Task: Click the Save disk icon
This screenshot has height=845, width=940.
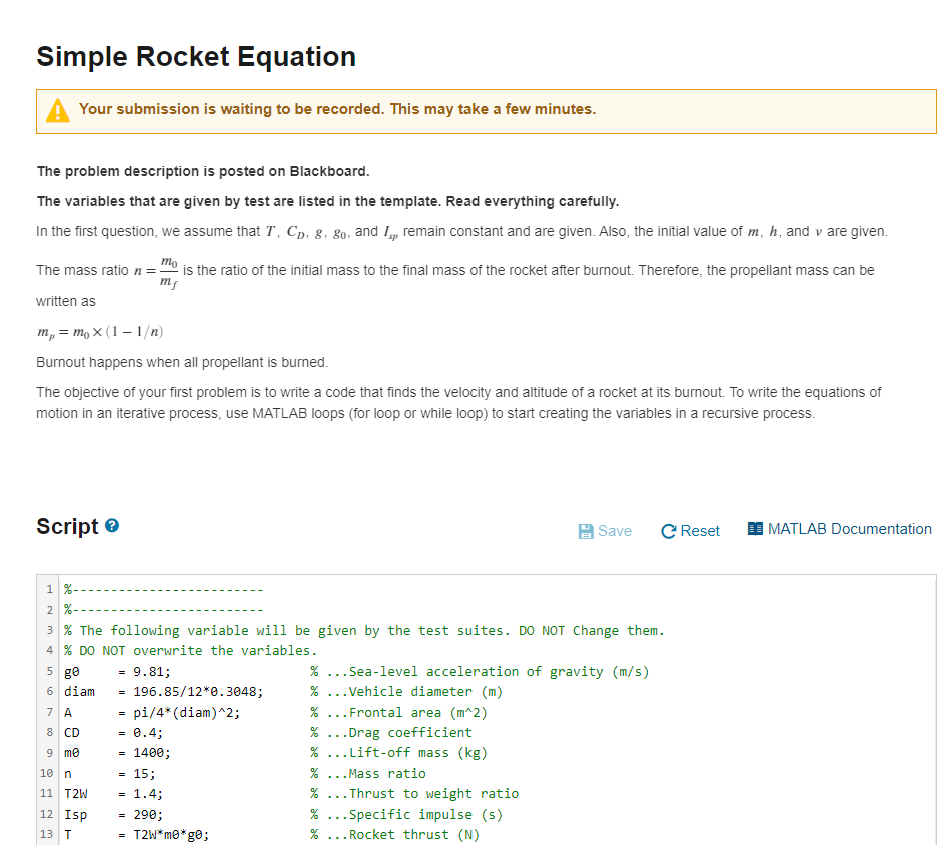Action: click(588, 531)
